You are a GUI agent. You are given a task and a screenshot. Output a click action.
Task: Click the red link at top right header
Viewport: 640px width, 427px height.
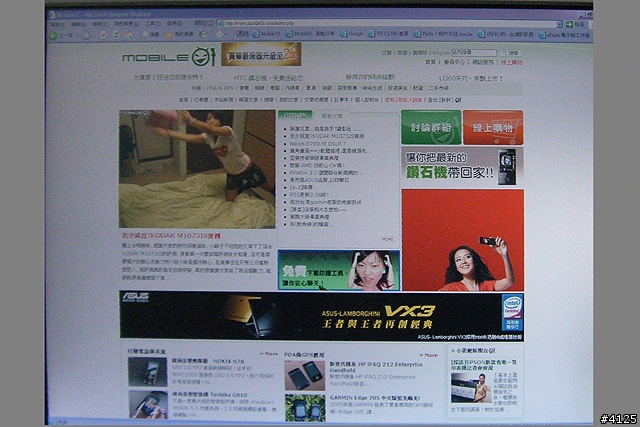(511, 62)
